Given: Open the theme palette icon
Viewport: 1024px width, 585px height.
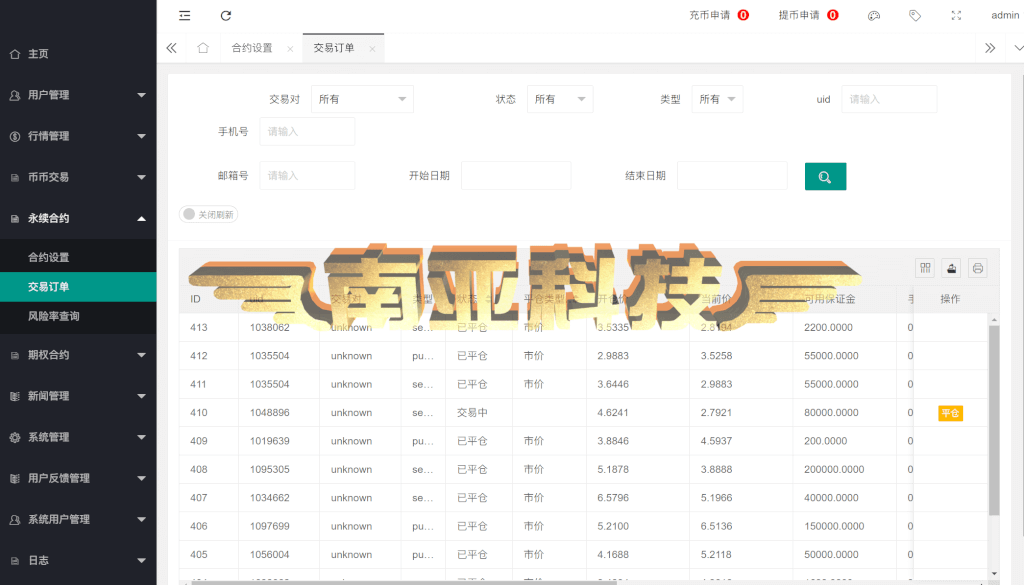Looking at the screenshot, I should [x=874, y=16].
